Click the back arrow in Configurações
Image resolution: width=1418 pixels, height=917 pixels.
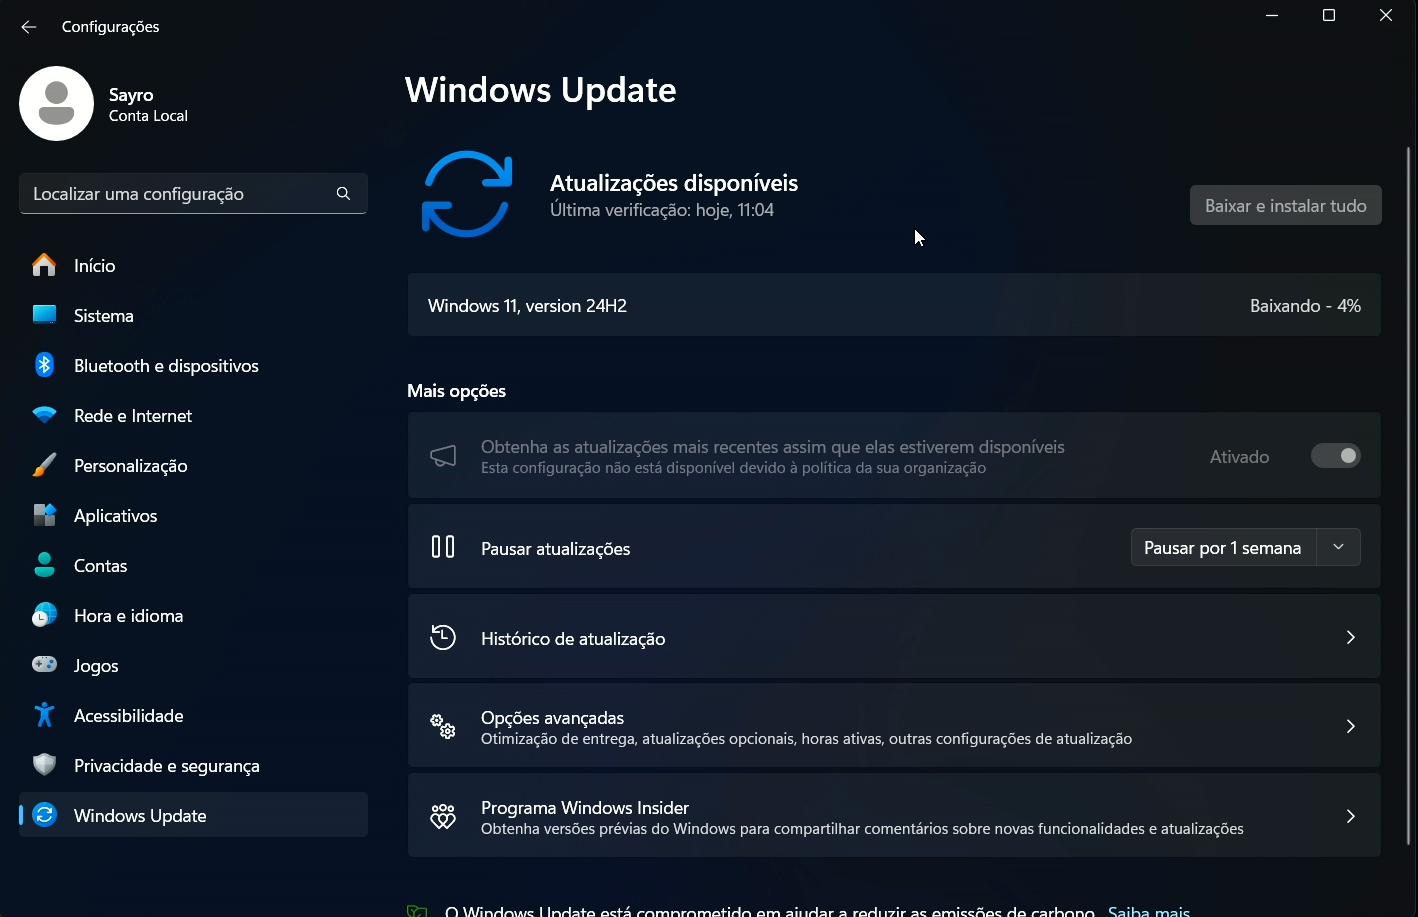click(28, 27)
